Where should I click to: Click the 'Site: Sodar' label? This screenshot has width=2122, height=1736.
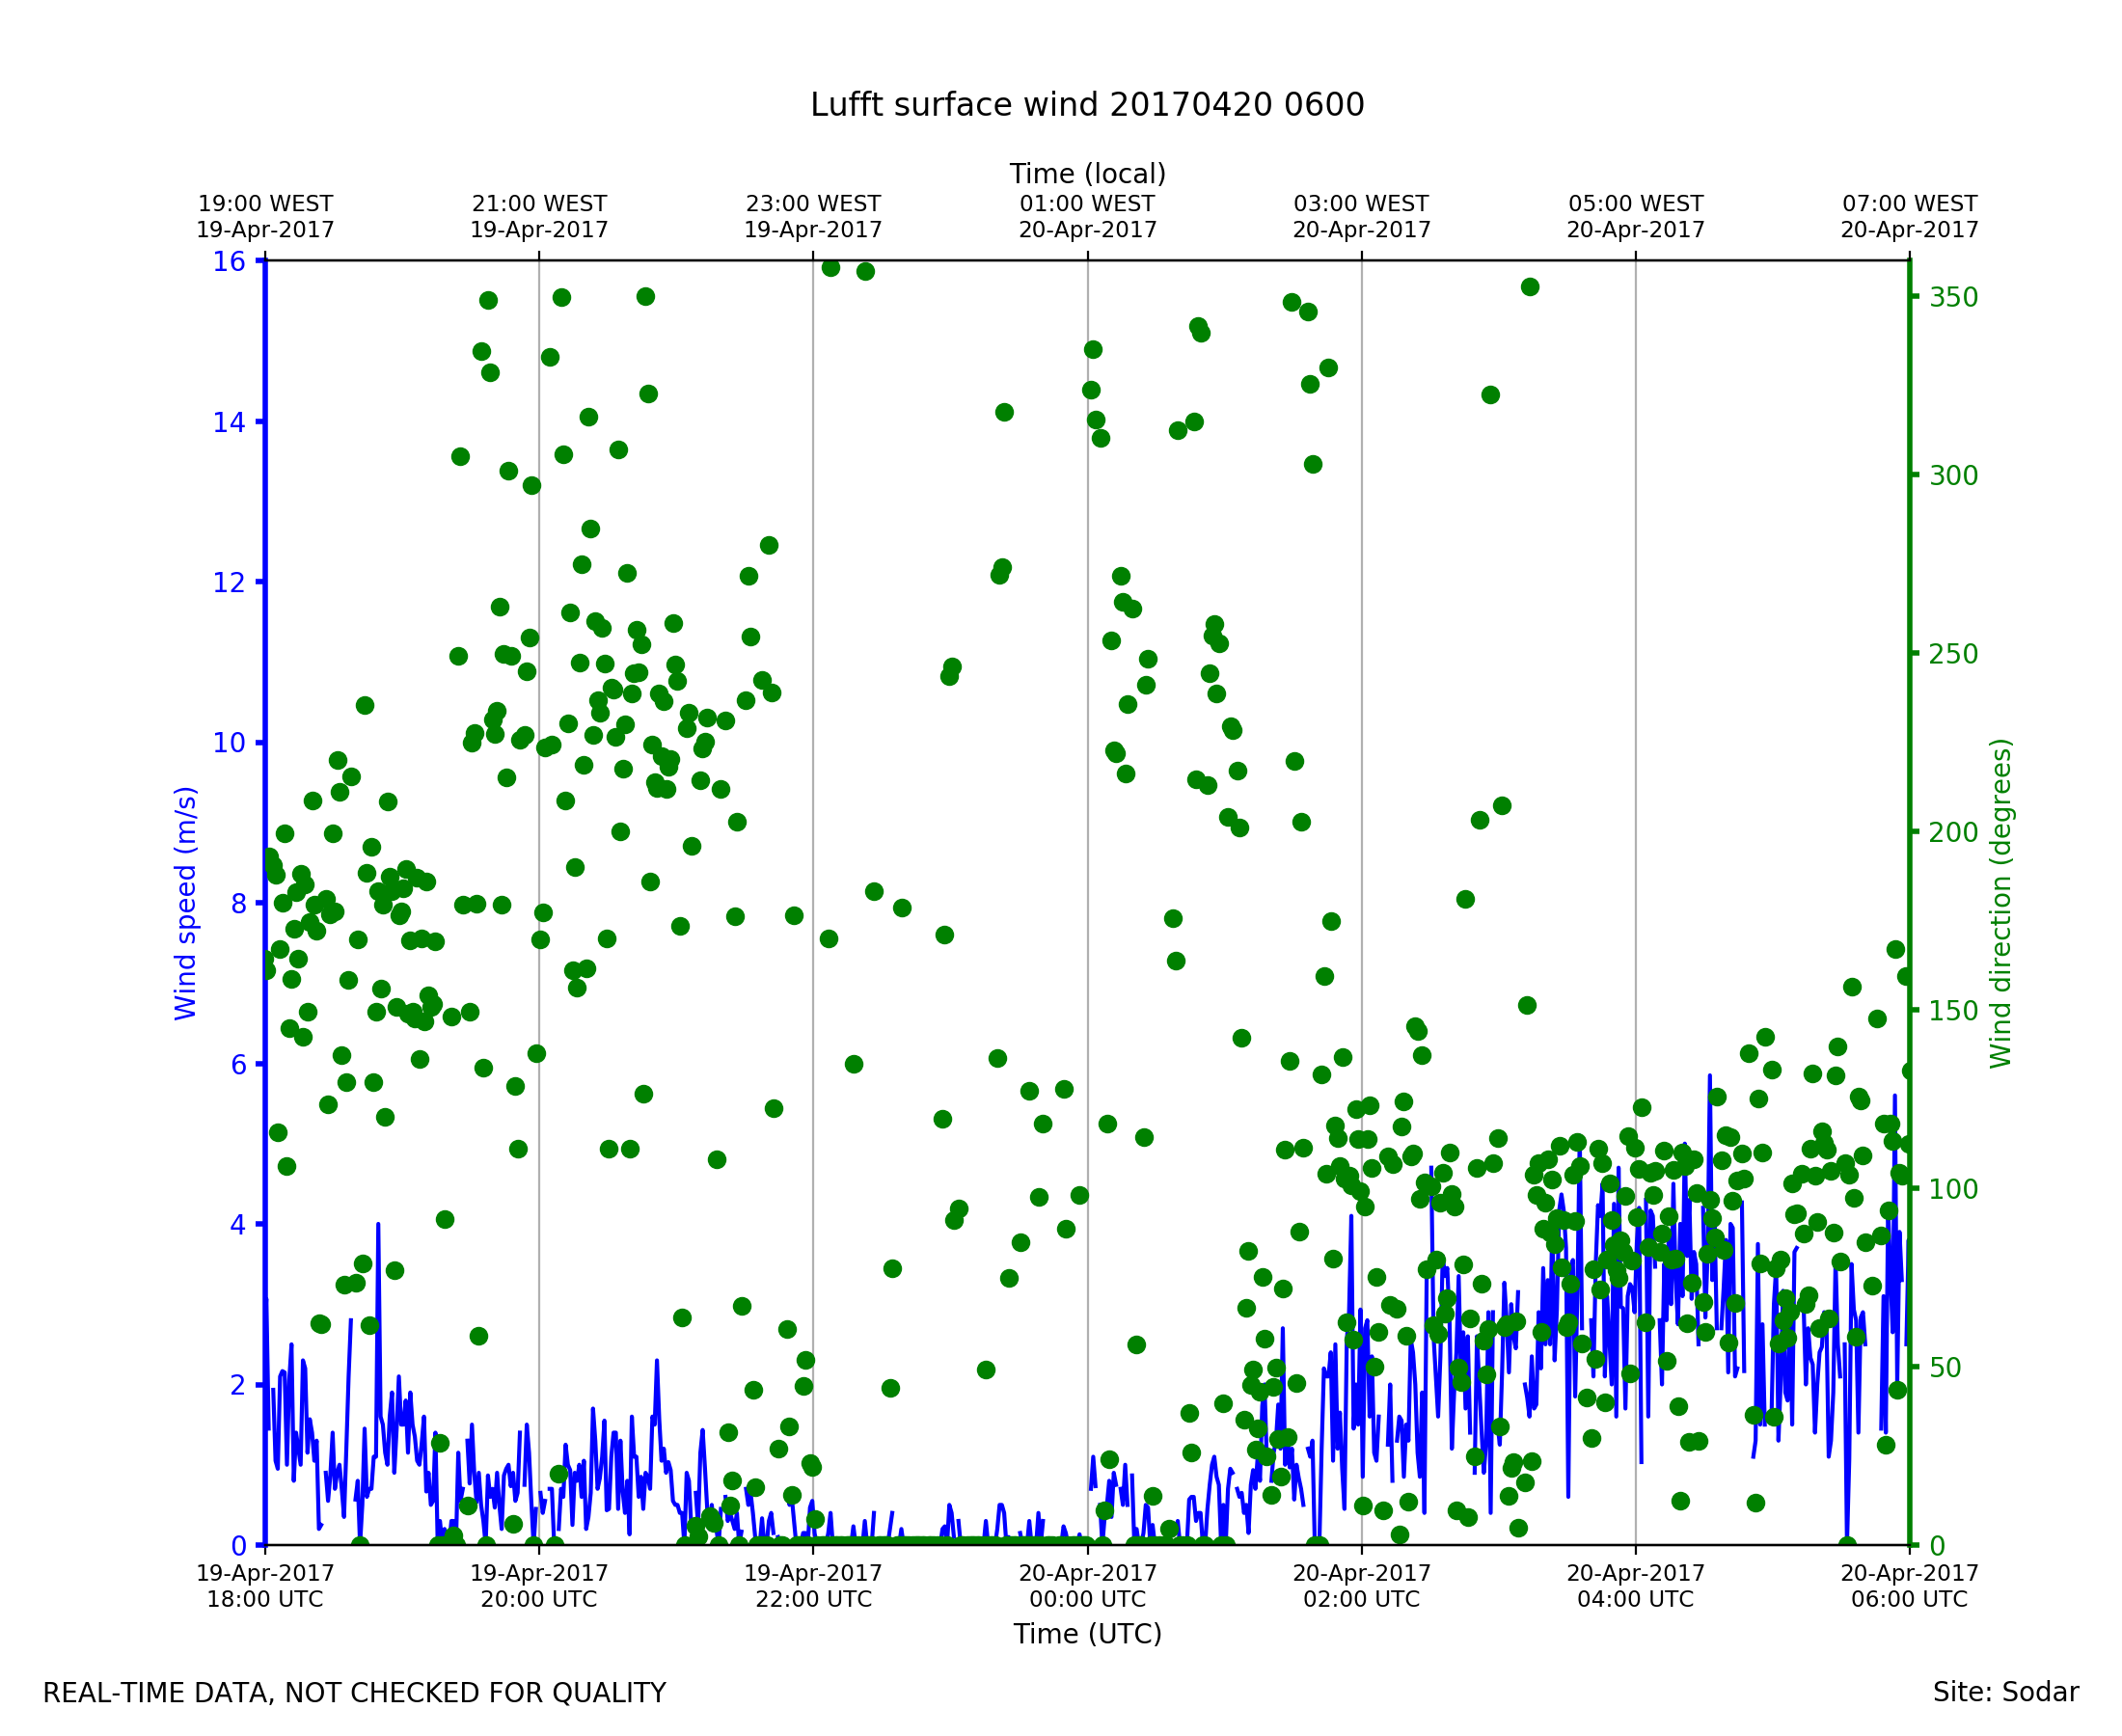(x=2005, y=1692)
